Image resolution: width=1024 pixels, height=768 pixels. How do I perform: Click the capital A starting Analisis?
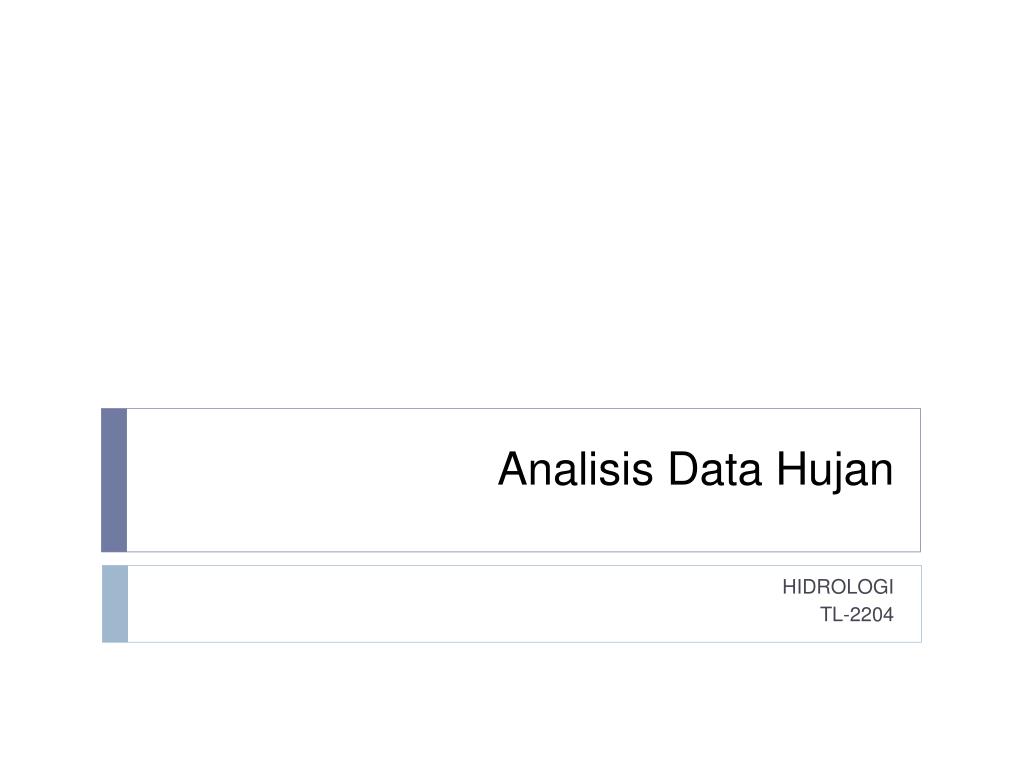(511, 468)
